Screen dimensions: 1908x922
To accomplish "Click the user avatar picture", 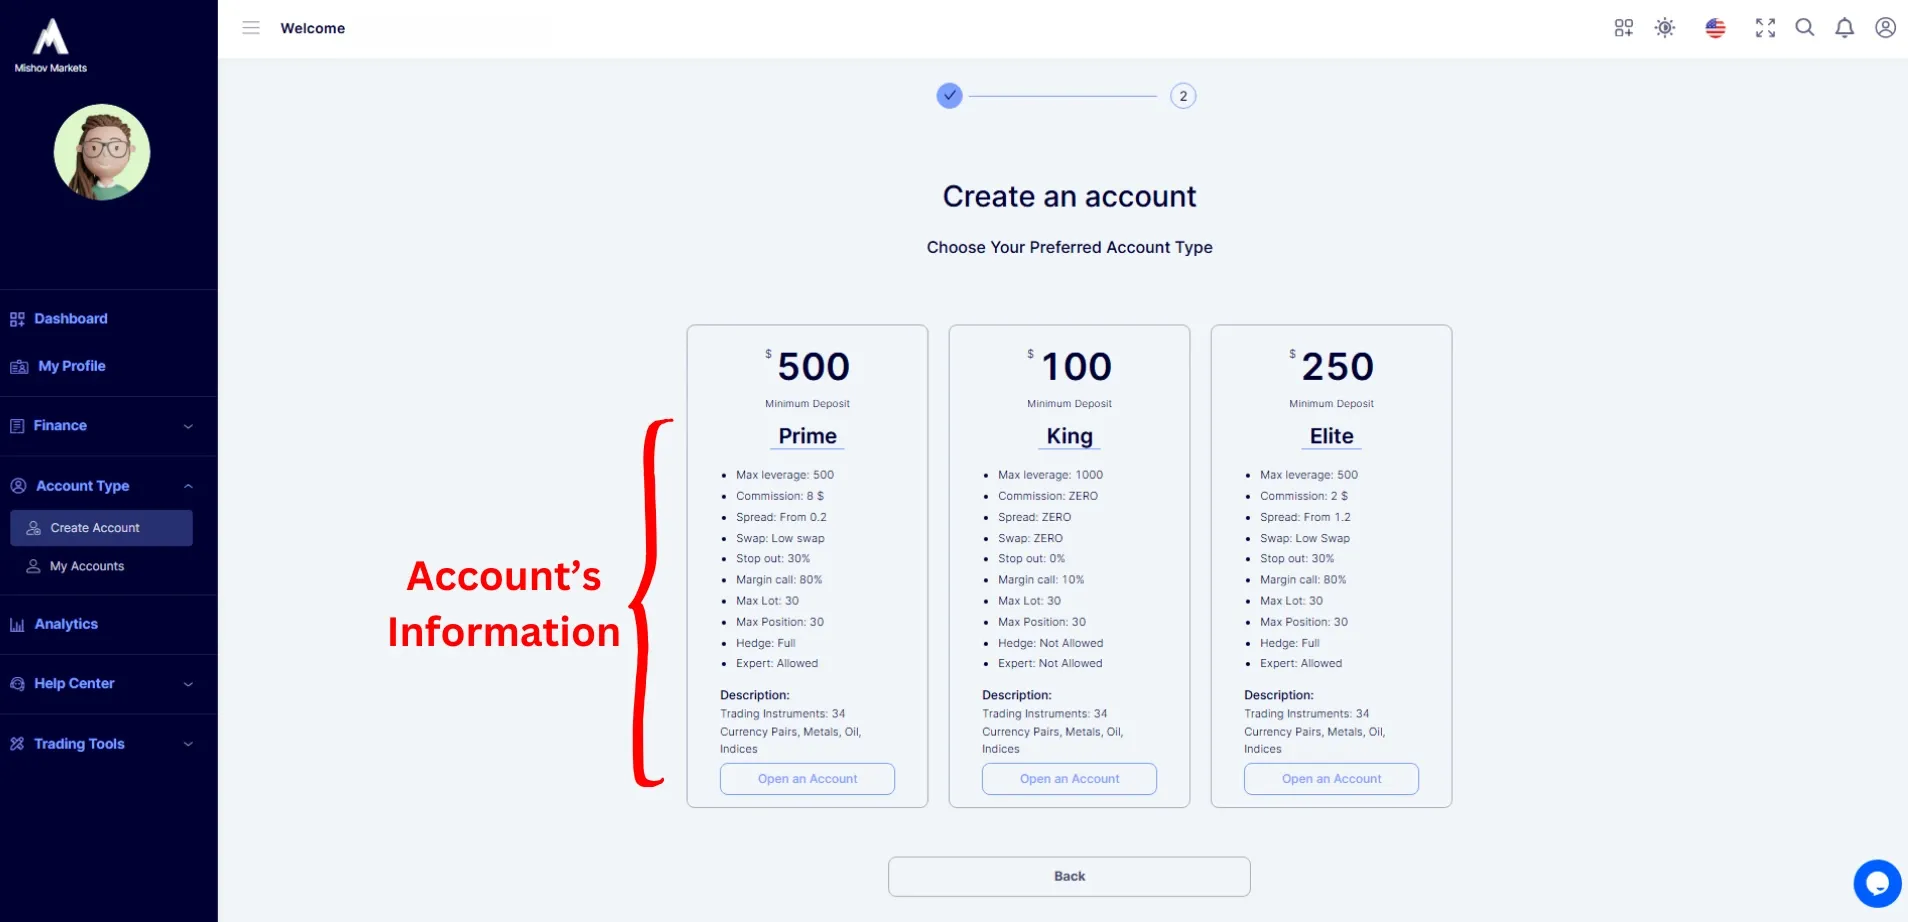I will (x=102, y=152).
